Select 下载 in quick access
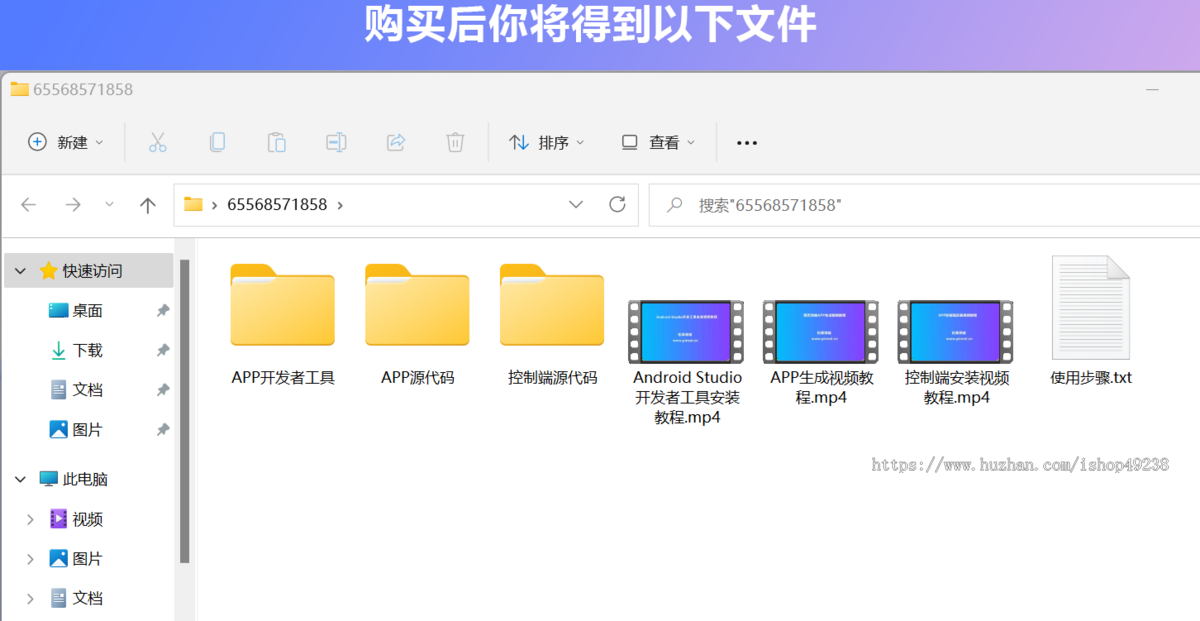This screenshot has width=1200, height=621. pos(89,350)
